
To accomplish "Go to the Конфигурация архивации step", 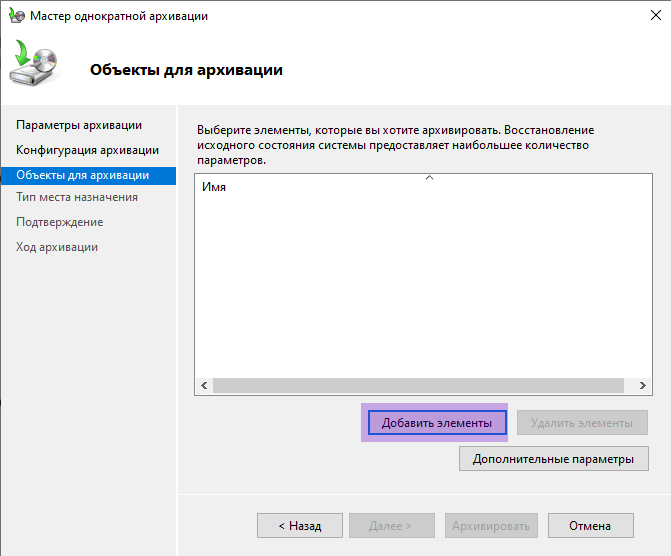I will (87, 150).
